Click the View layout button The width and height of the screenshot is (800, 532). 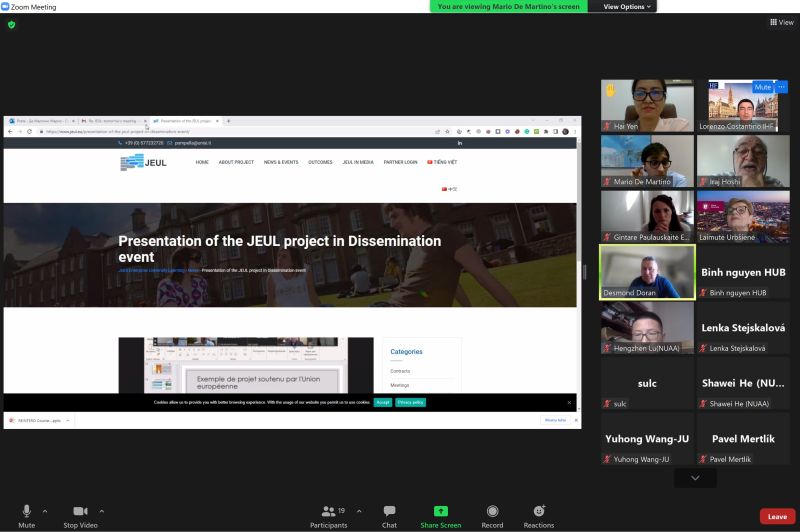click(781, 22)
